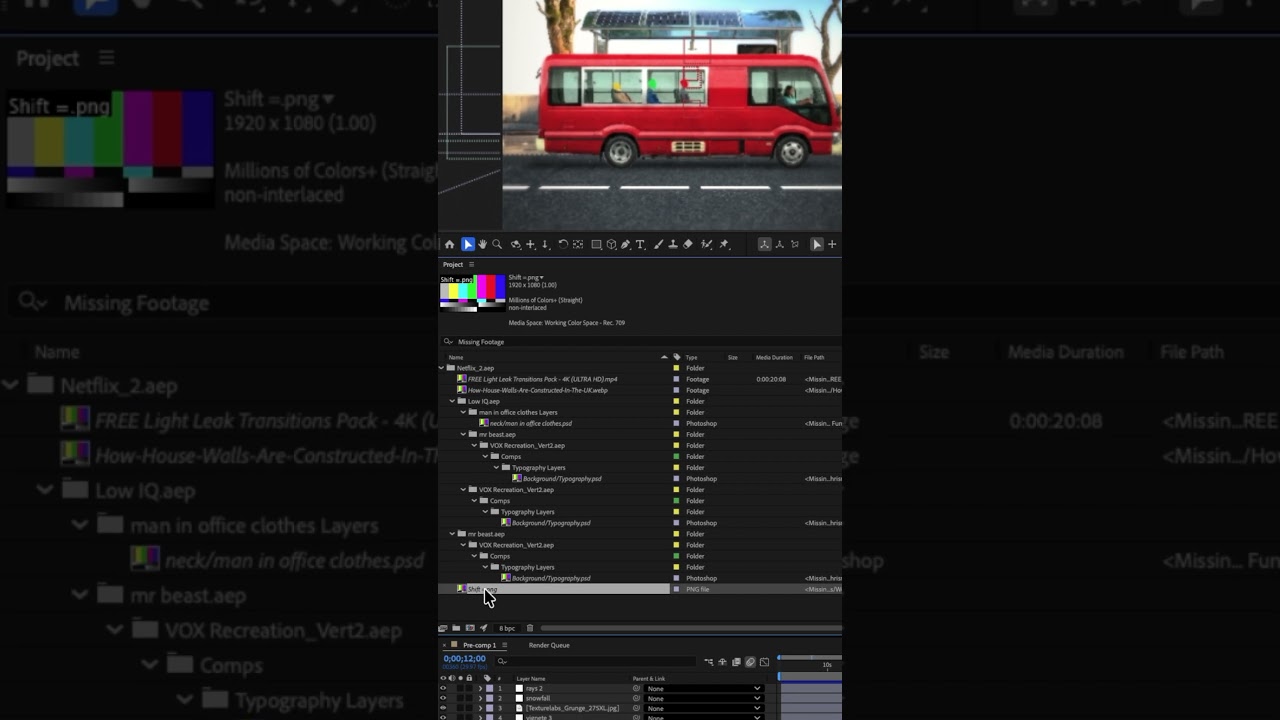Click label color swatch of rays 2 layer

point(489,688)
